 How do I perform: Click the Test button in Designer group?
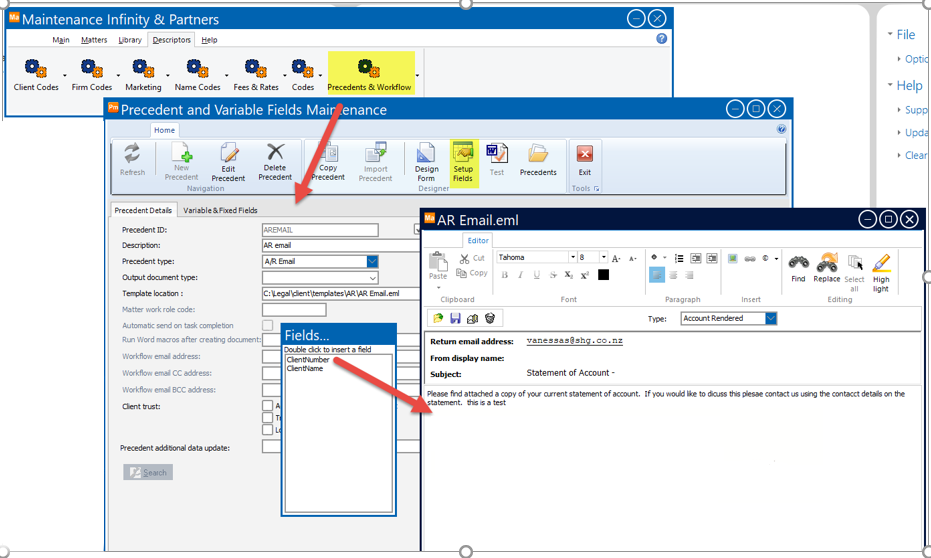(496, 159)
